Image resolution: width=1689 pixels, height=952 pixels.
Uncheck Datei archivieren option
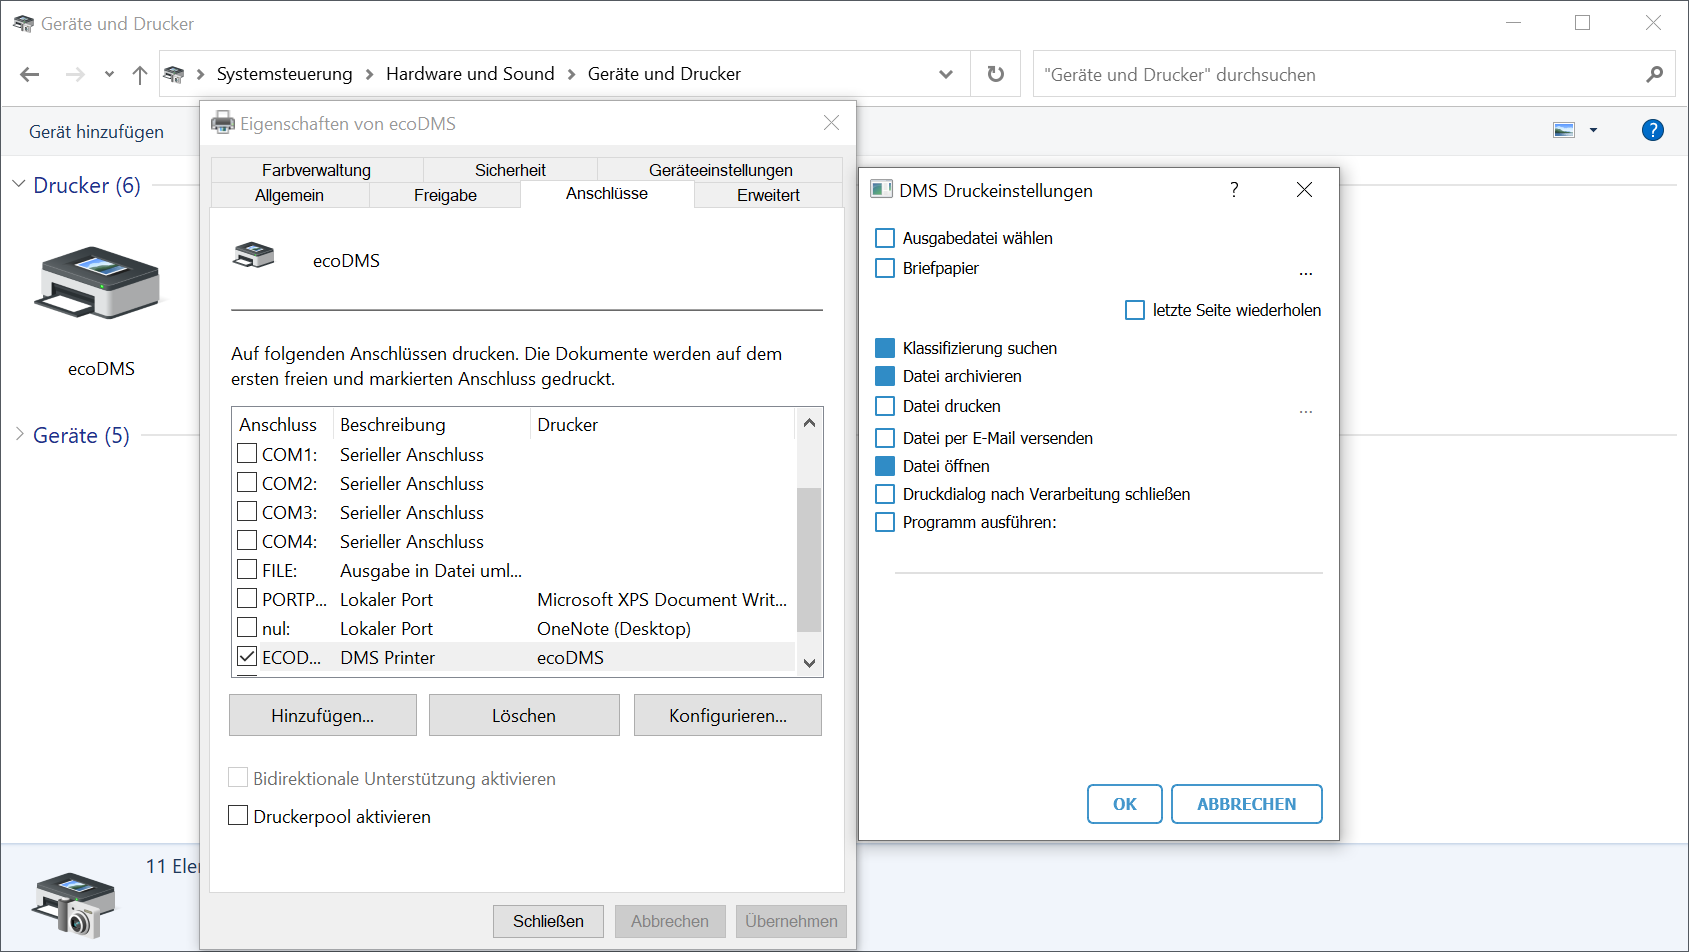point(885,376)
